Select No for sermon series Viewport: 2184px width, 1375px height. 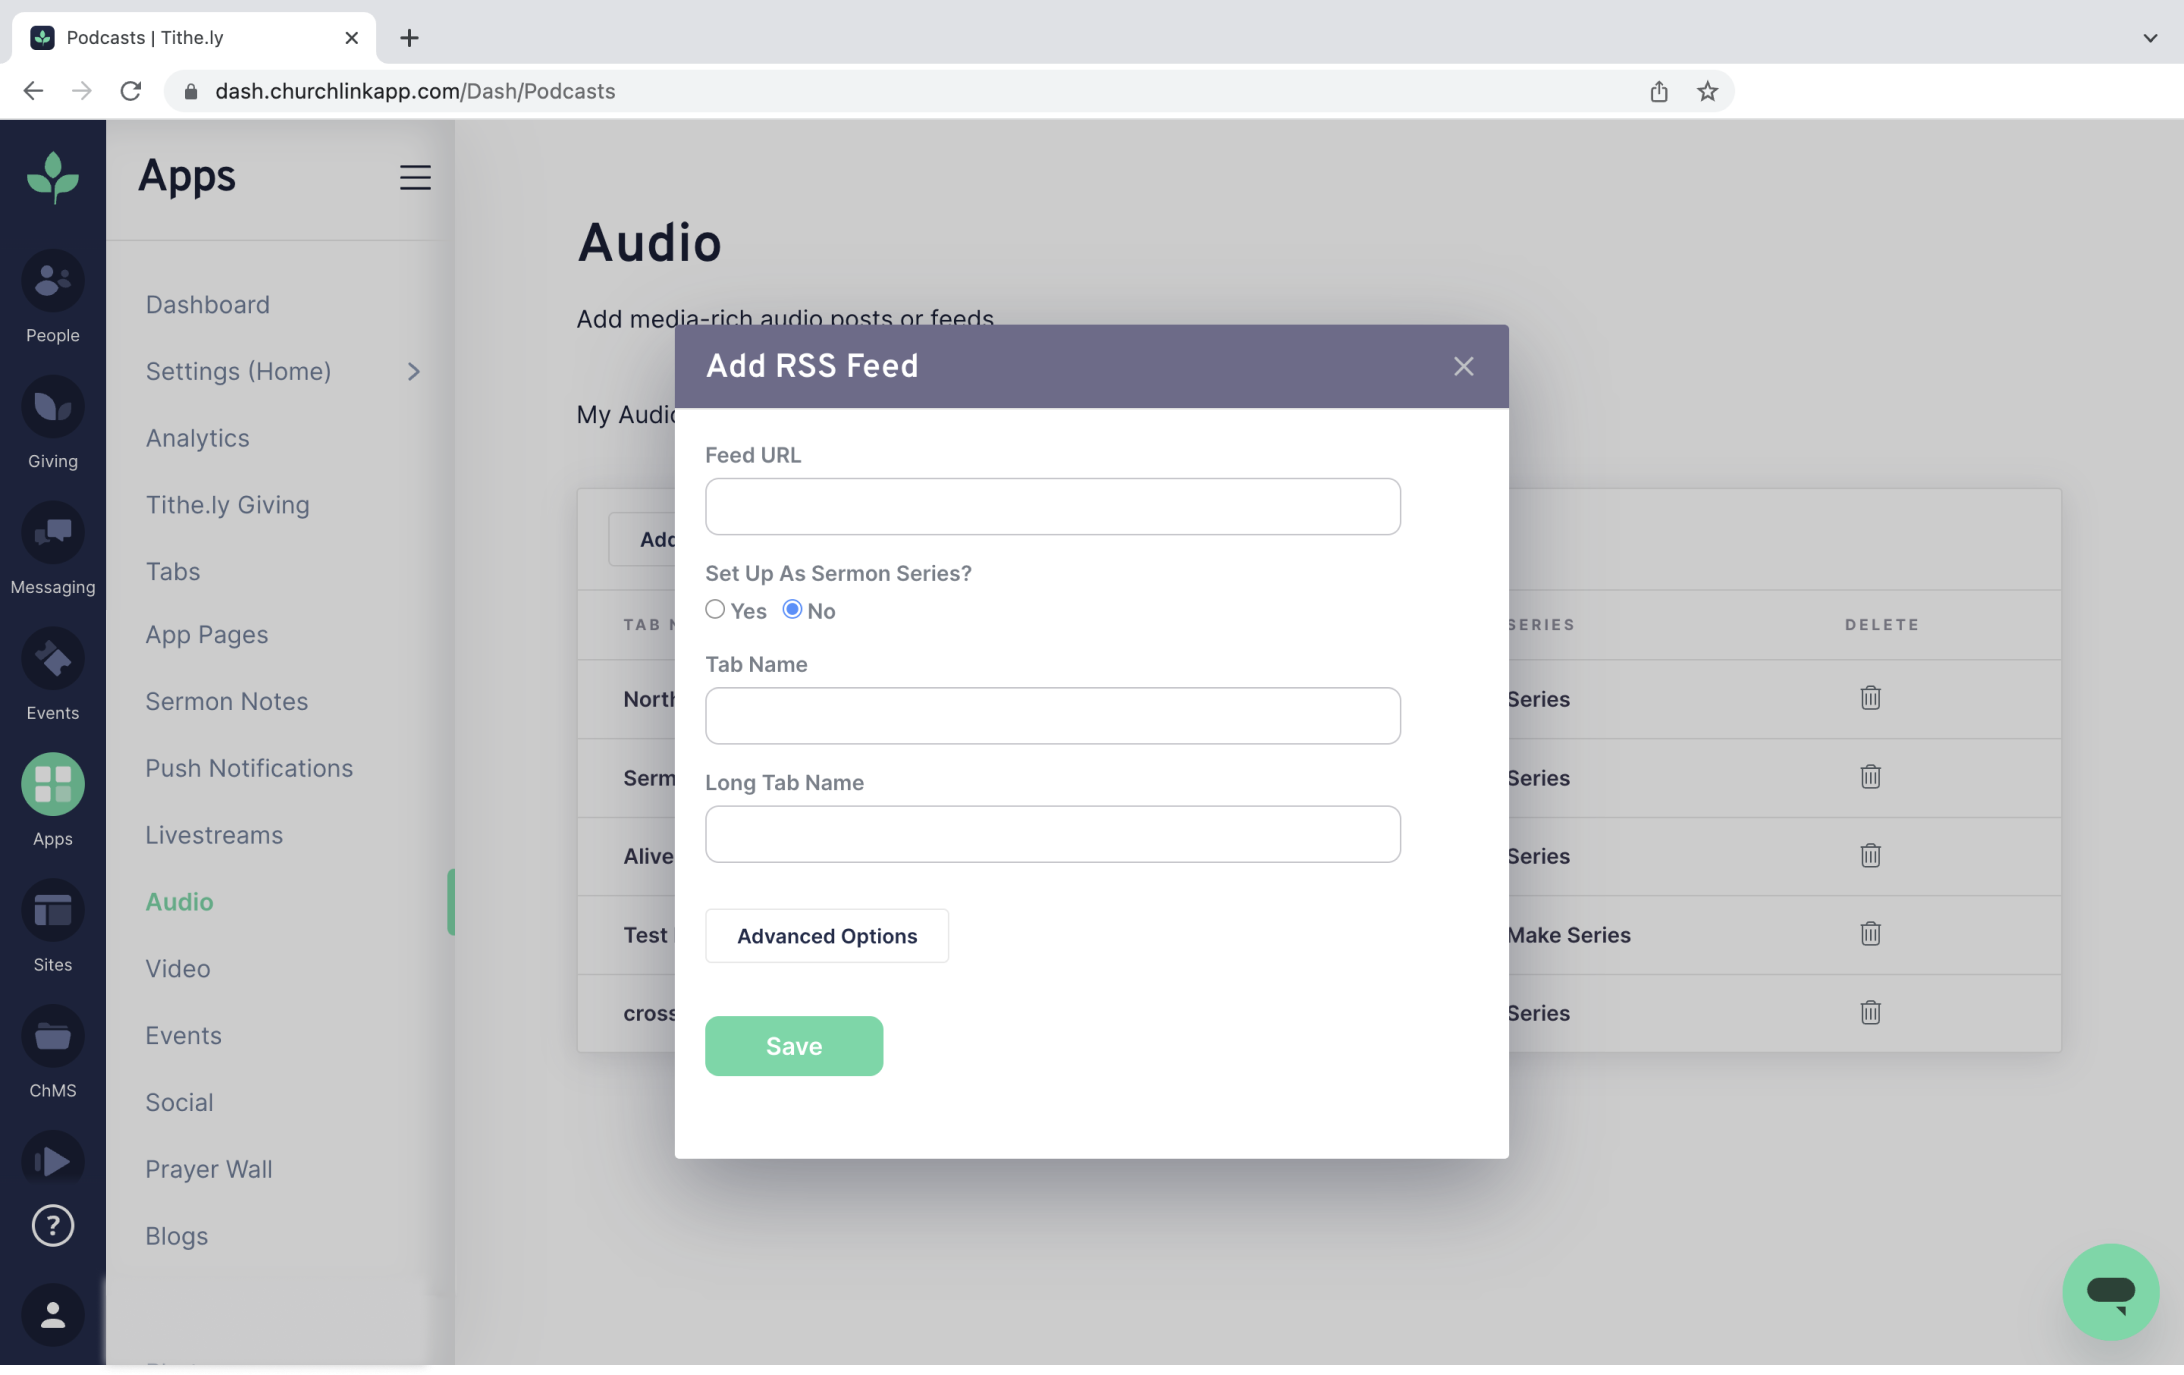pos(792,609)
